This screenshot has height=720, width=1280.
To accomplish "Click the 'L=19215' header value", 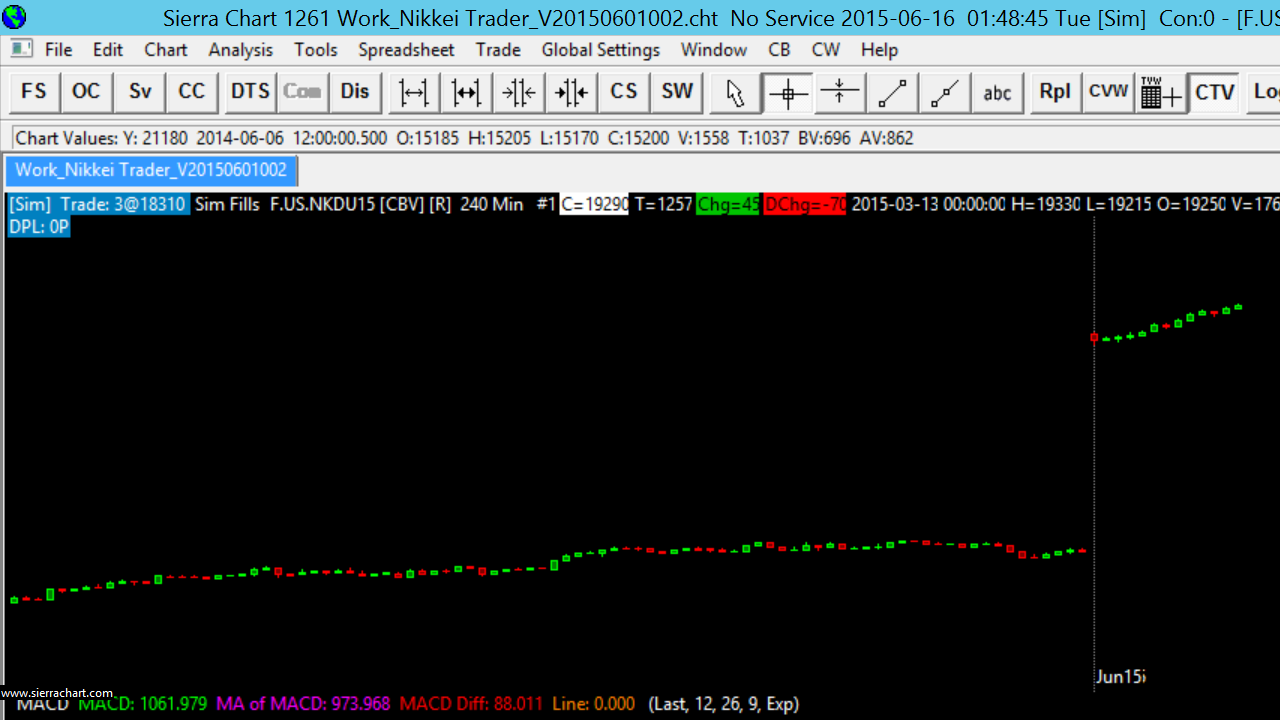I will (1118, 204).
